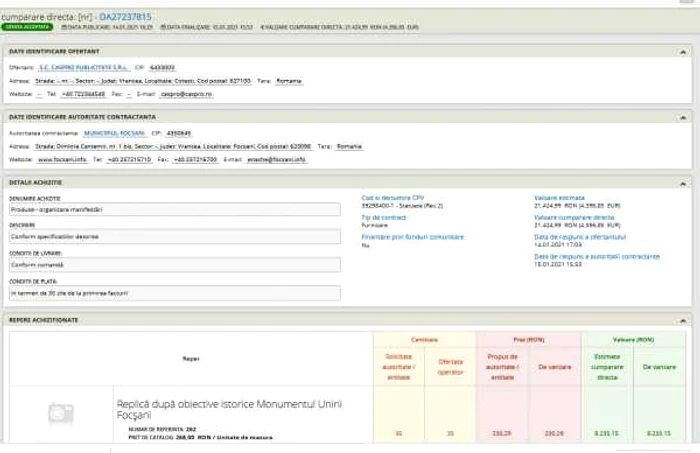700x453 pixels.
Task: Open the www.focsani.info website link
Action: point(62,159)
